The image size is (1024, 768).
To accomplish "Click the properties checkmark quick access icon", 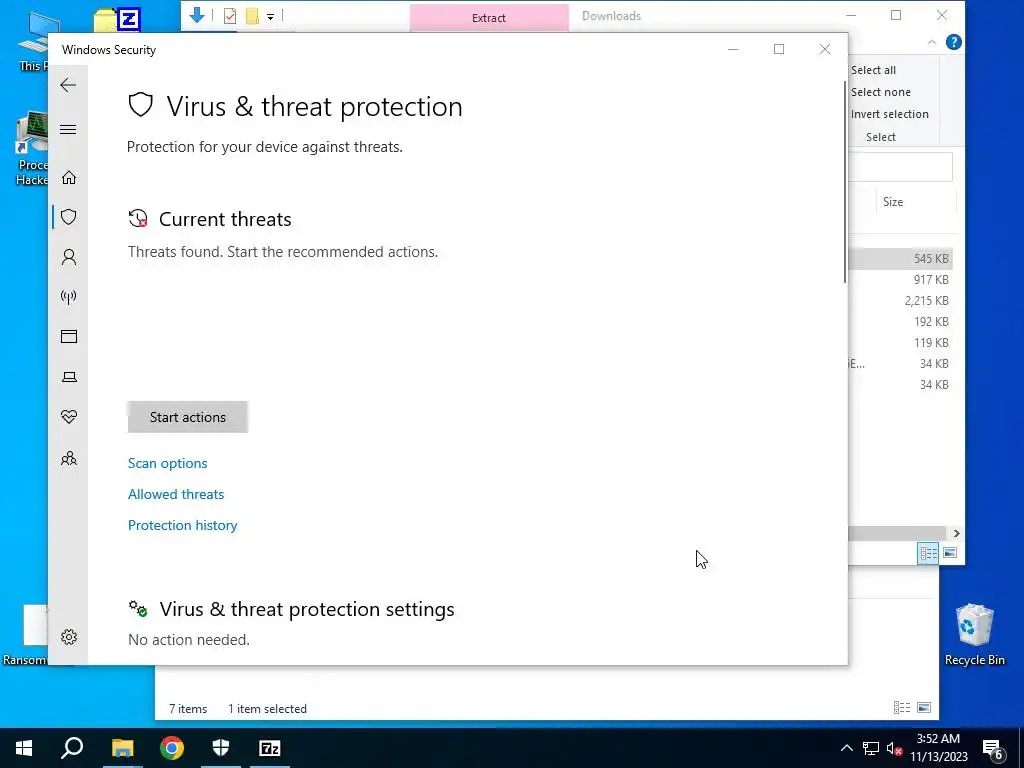I will [230, 16].
